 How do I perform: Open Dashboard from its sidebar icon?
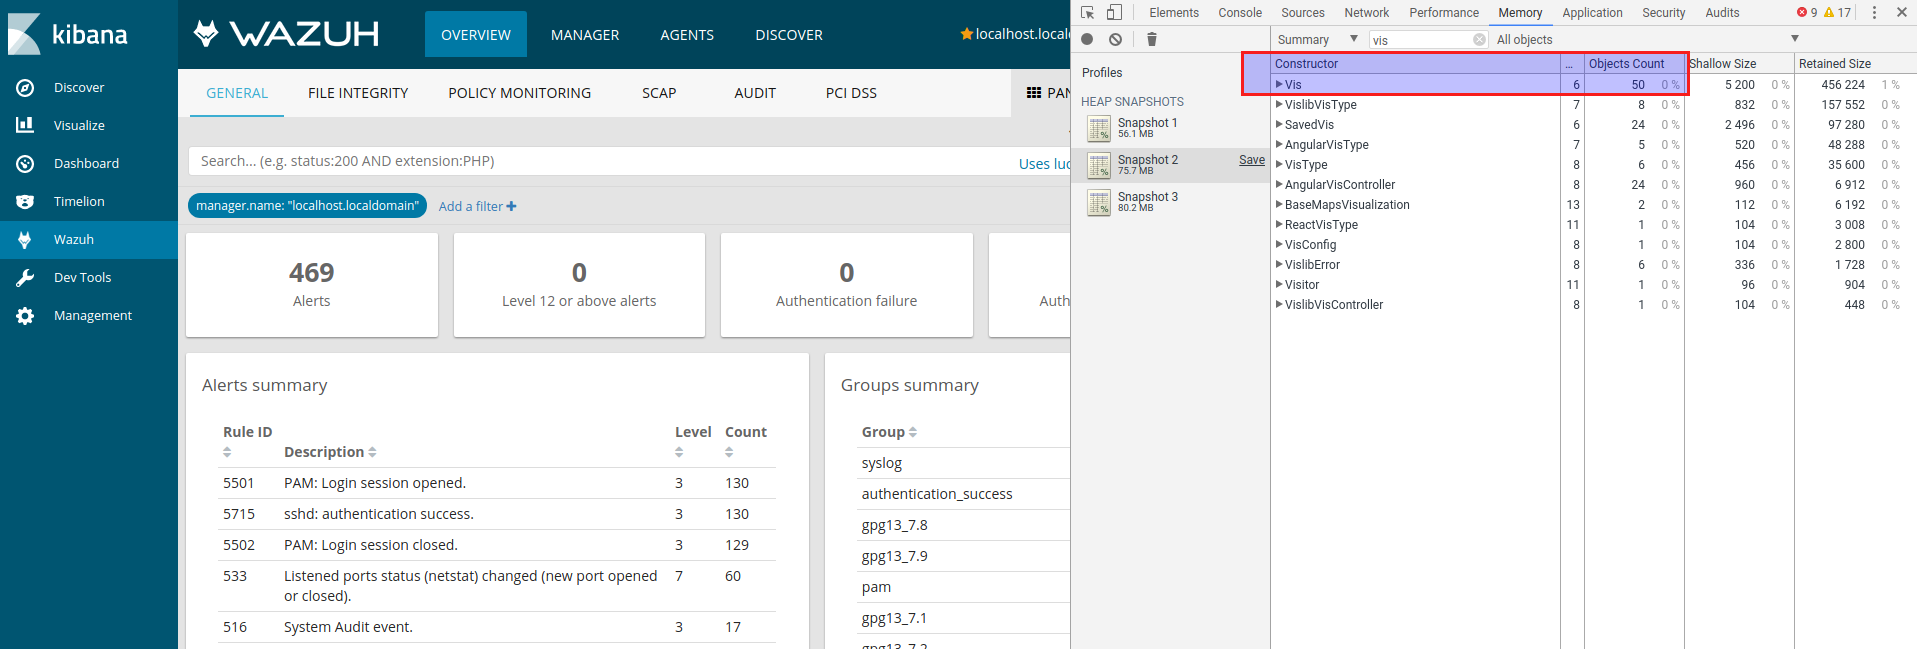25,163
